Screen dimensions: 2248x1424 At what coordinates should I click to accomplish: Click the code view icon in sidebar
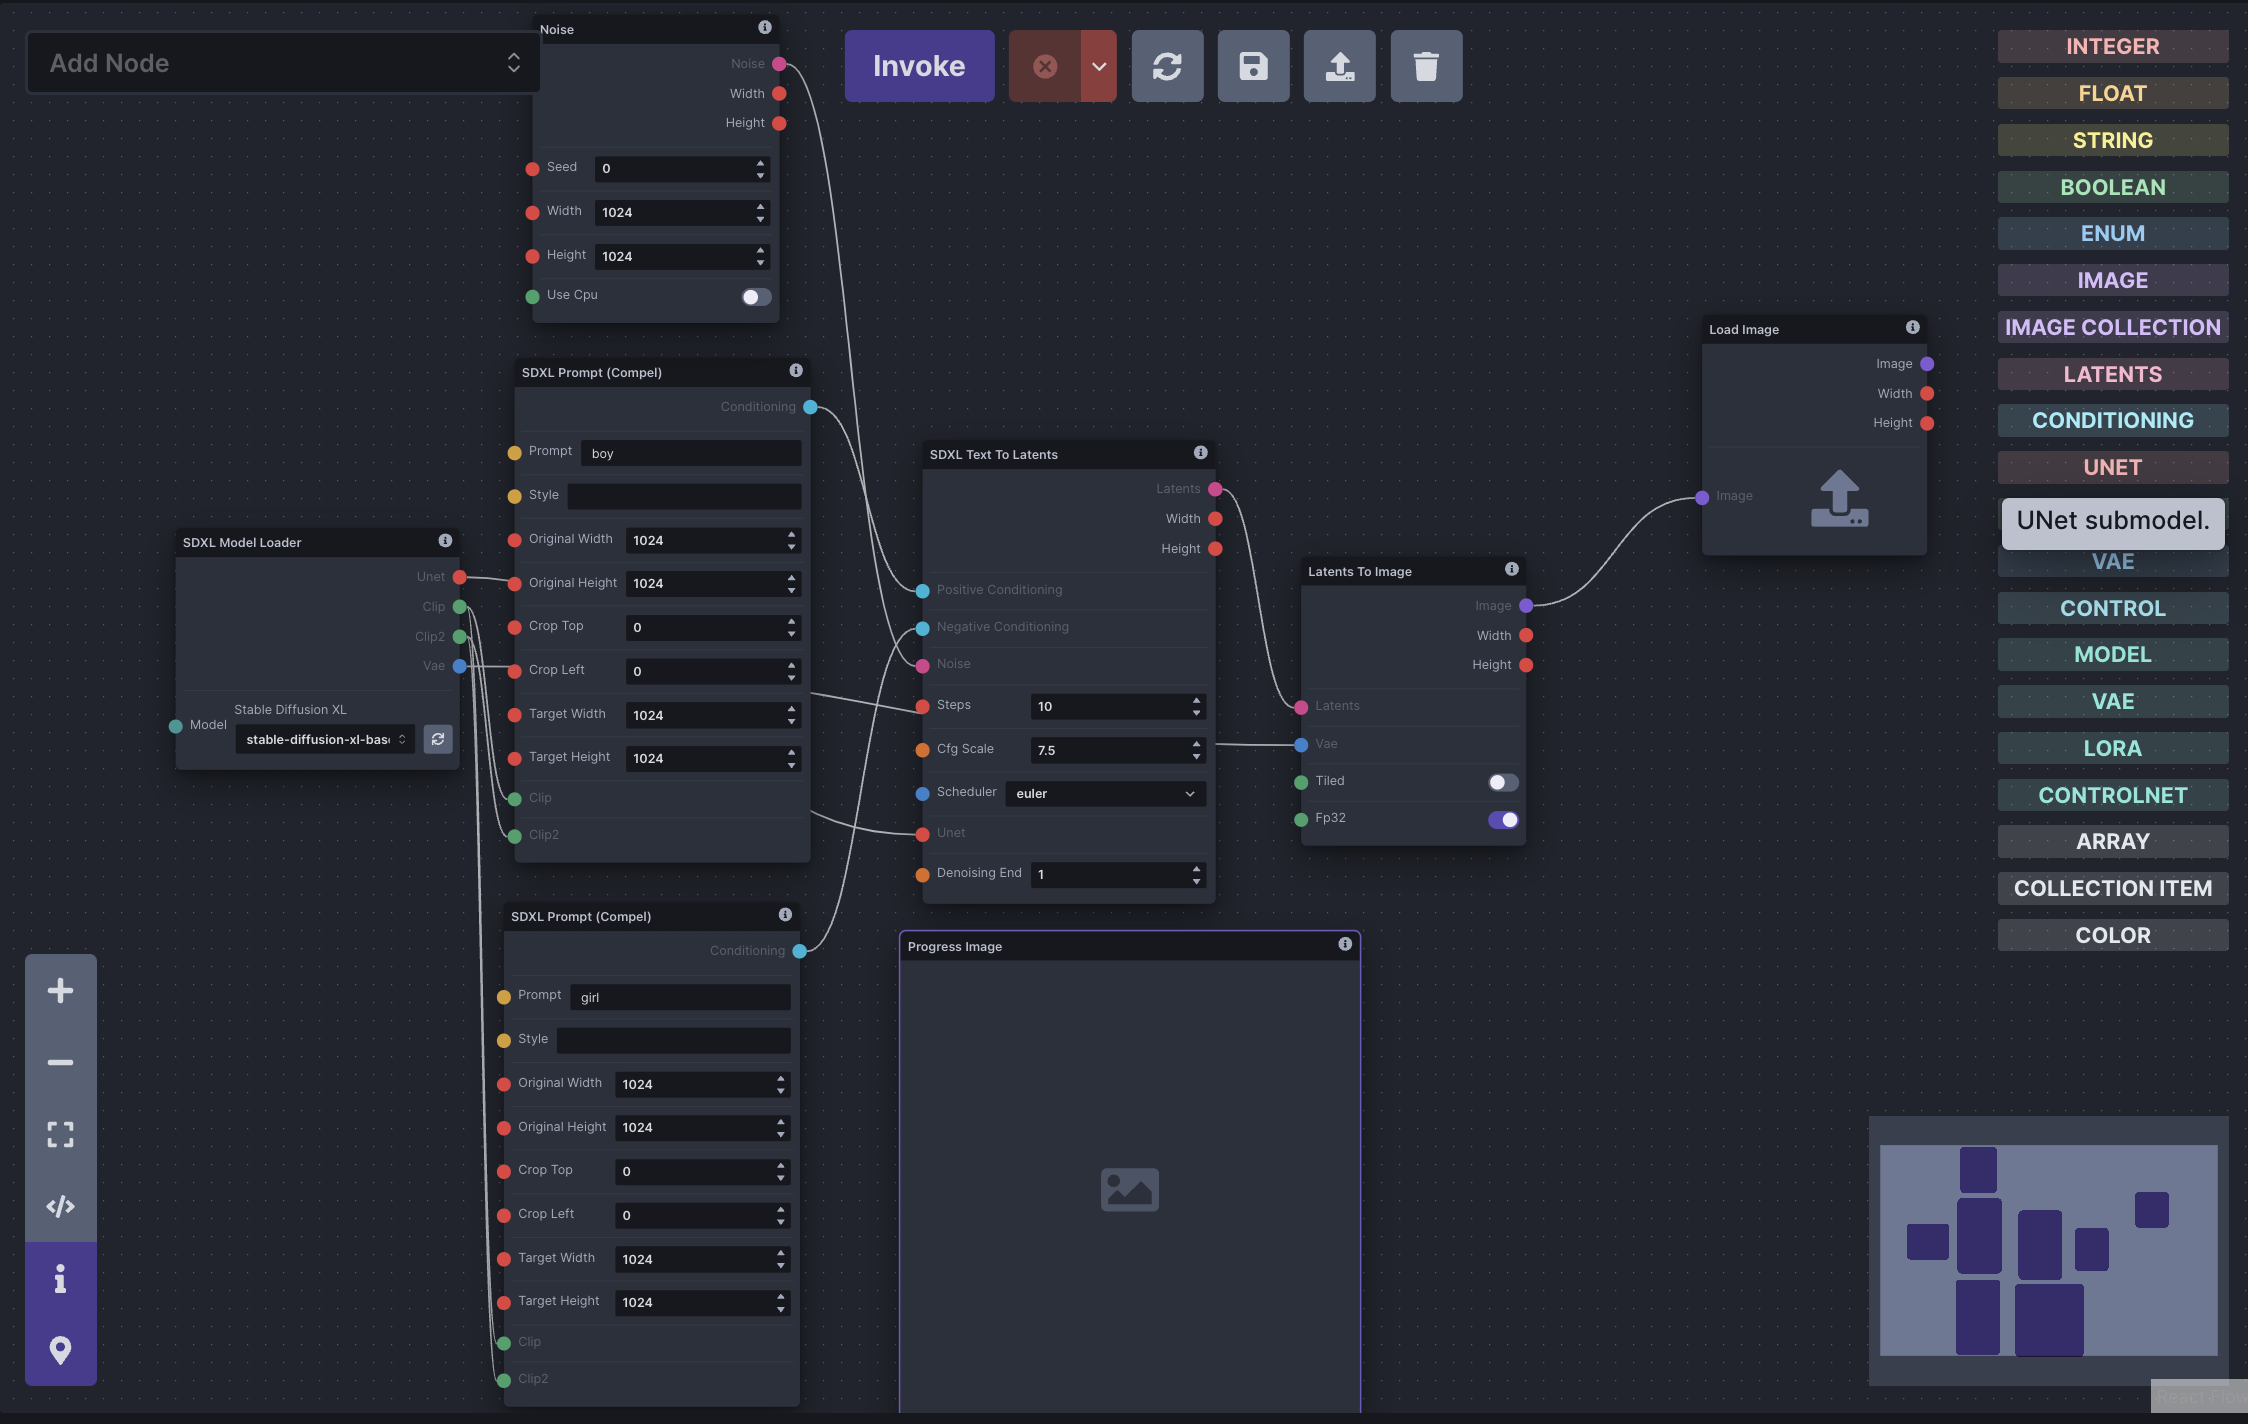tap(60, 1206)
